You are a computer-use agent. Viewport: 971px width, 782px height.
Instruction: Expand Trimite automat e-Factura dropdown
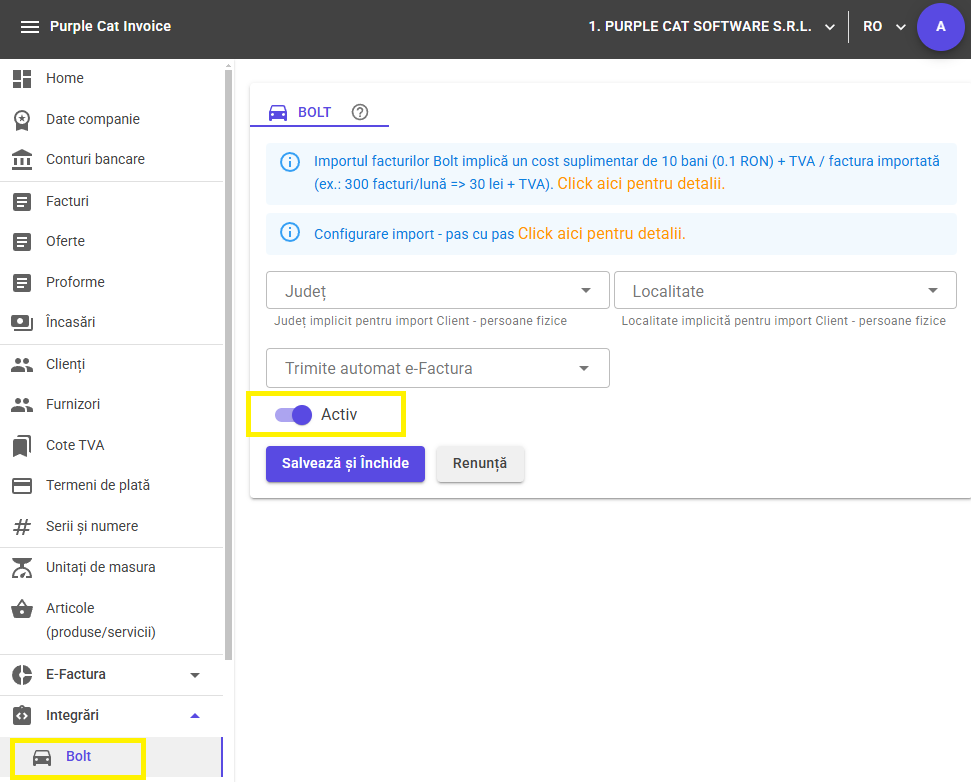coord(438,368)
